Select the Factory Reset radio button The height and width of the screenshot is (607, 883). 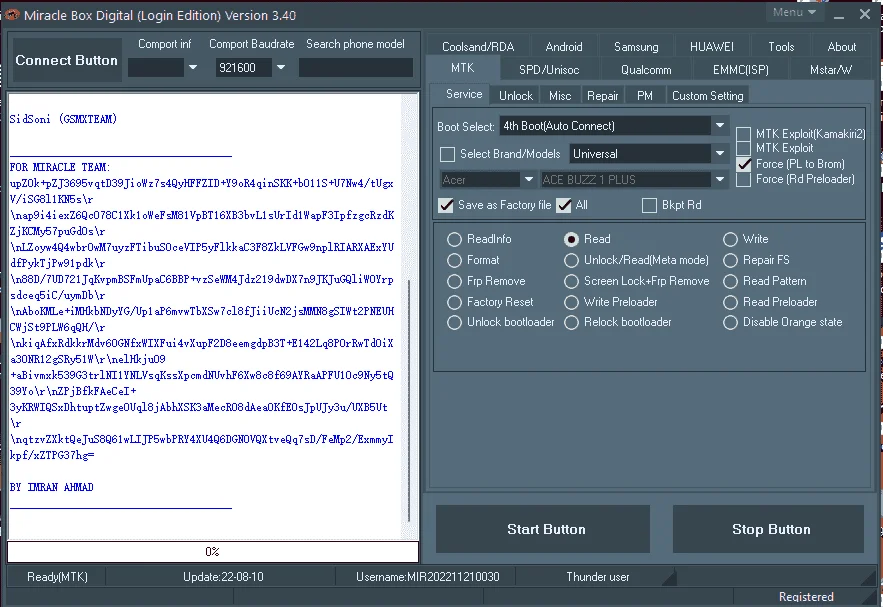[454, 302]
